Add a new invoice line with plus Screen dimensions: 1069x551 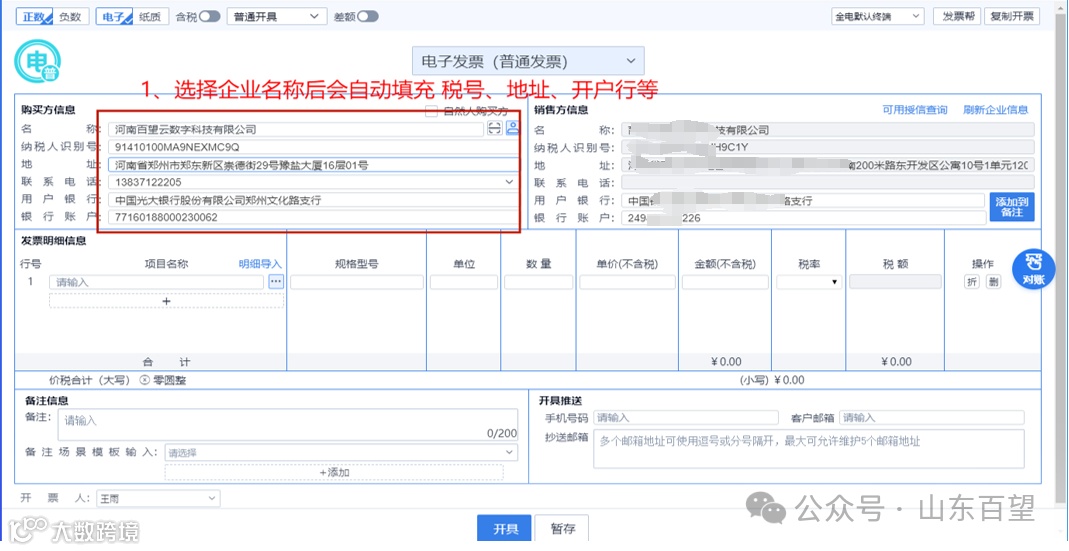pos(166,301)
